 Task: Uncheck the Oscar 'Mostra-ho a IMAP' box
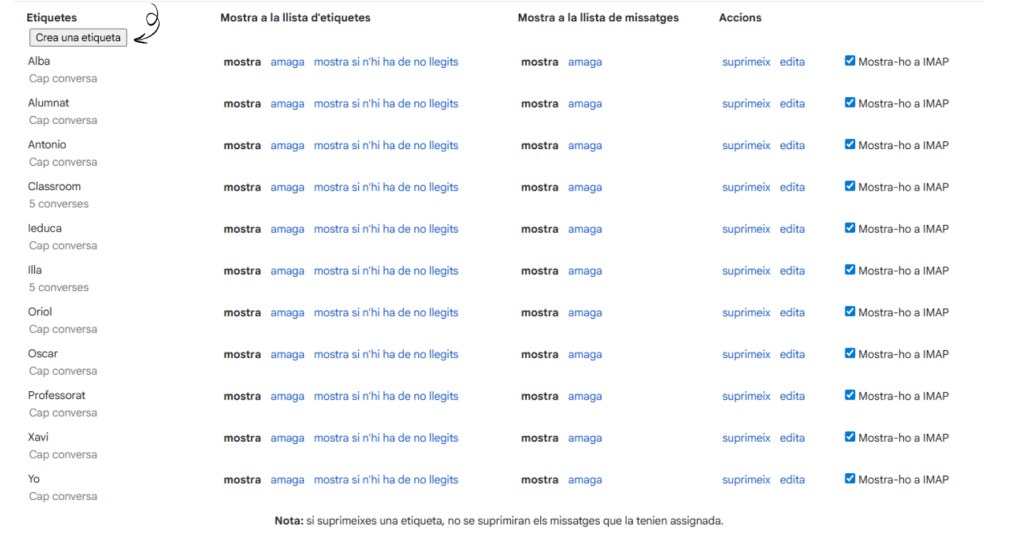point(850,353)
